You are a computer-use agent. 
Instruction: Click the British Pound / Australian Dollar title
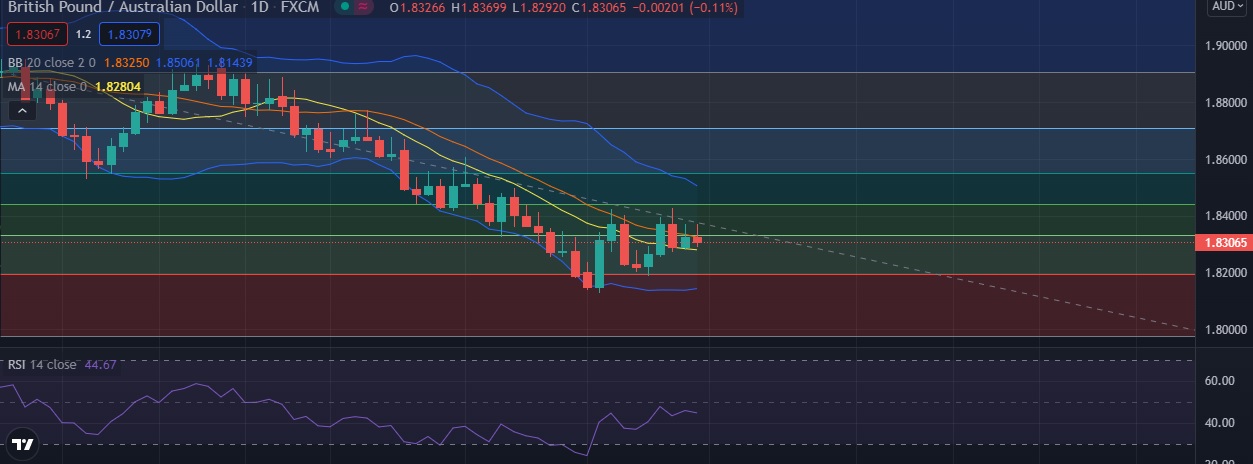click(x=123, y=7)
